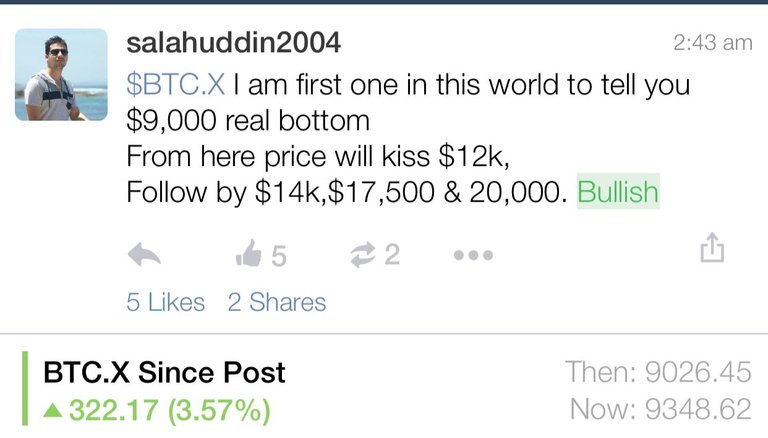Tap the reply arrow icon
The width and height of the screenshot is (768, 438).
point(144,255)
